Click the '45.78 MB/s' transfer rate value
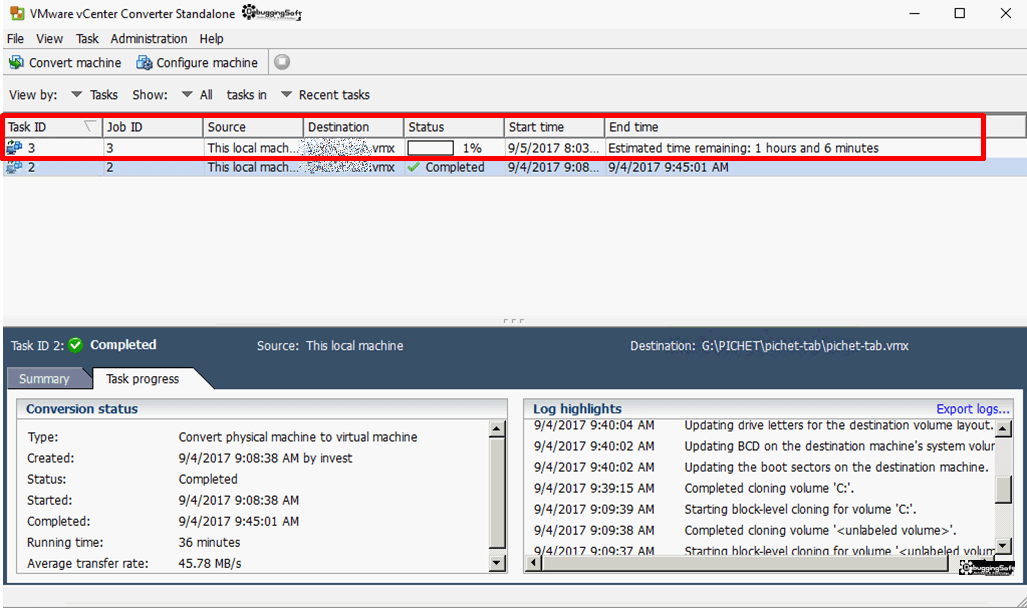Screen dimensions: 1027x608 (x=210, y=563)
